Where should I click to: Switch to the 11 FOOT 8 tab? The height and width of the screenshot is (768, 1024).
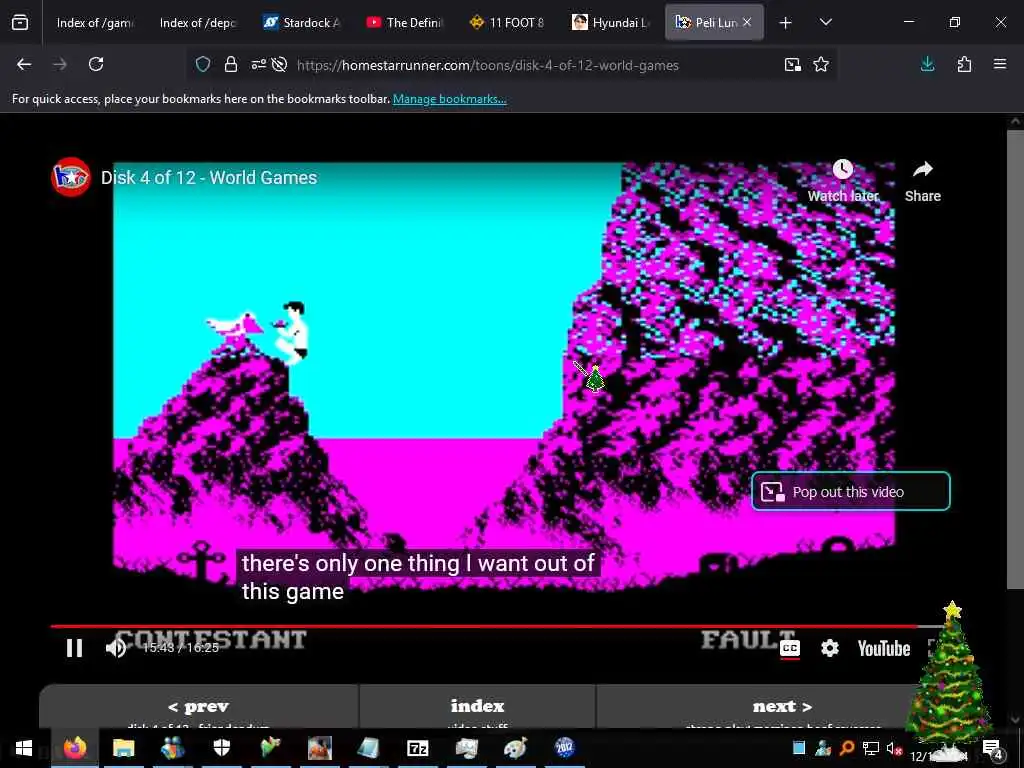508,23
